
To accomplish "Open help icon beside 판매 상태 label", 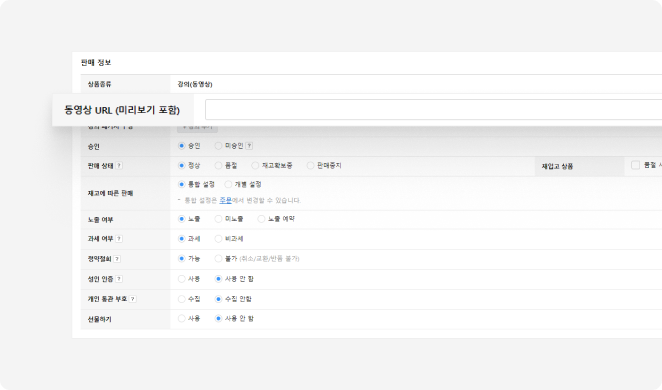I will coord(119,165).
